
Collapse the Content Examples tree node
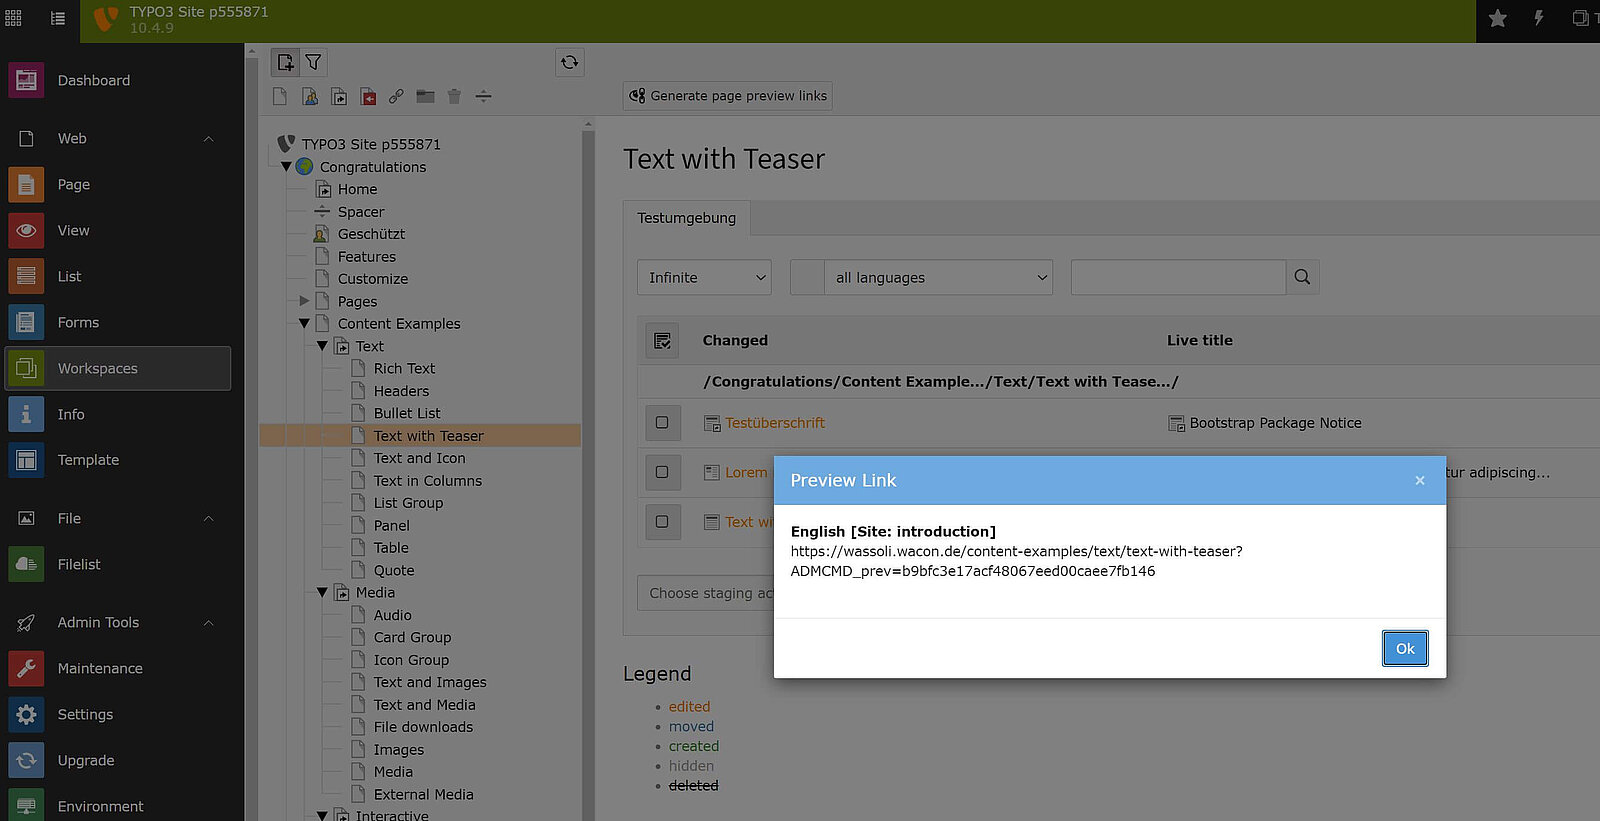click(304, 324)
